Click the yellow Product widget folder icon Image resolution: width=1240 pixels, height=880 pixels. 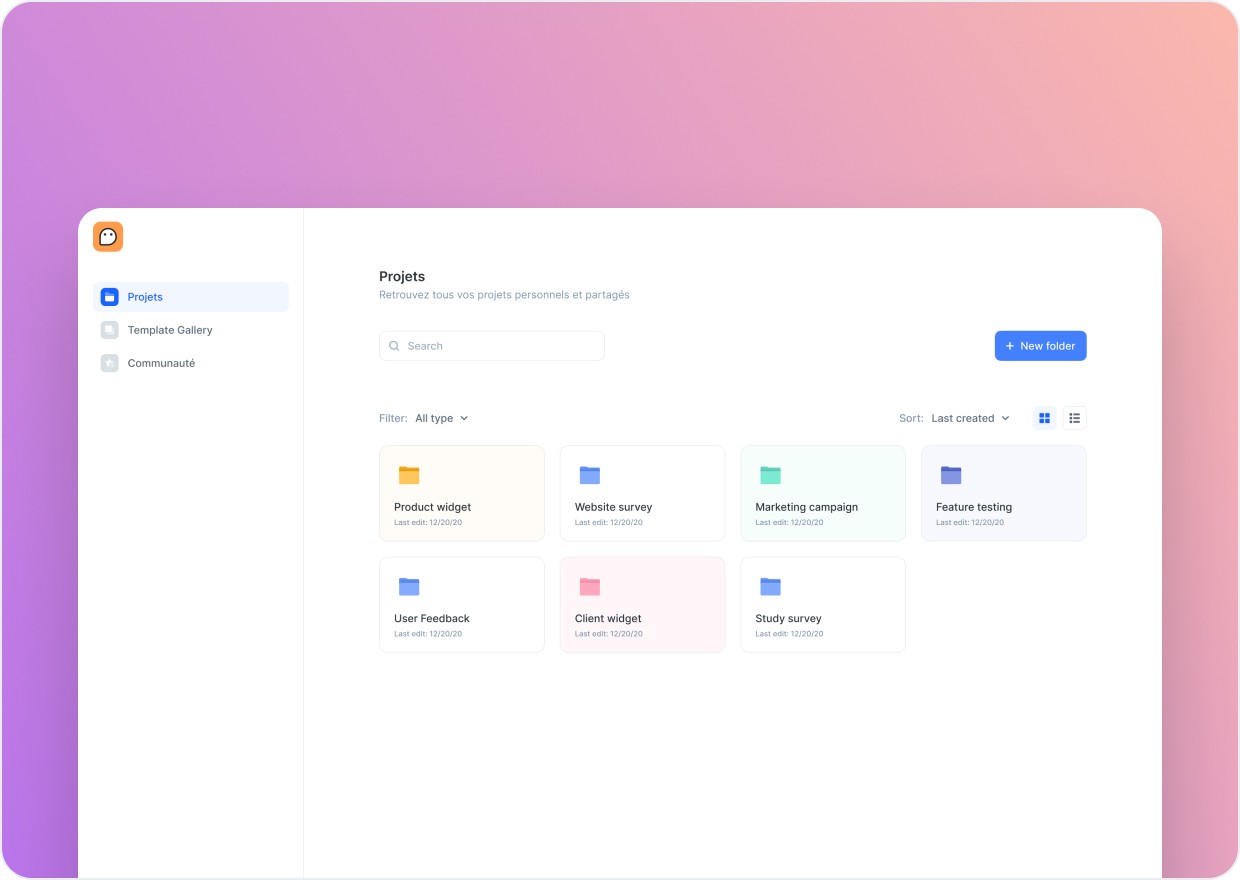coord(409,475)
